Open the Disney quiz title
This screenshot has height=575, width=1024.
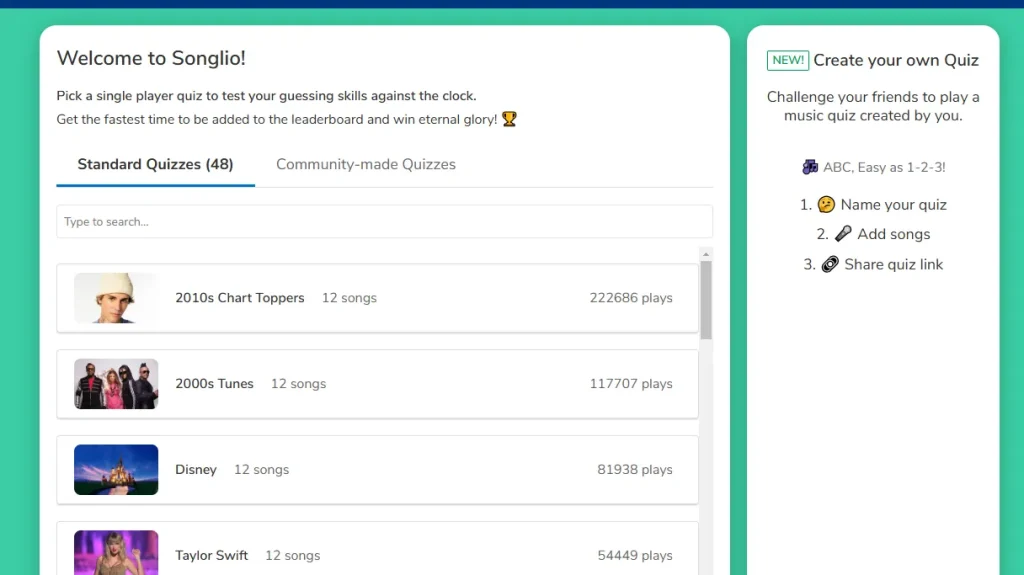coord(196,470)
